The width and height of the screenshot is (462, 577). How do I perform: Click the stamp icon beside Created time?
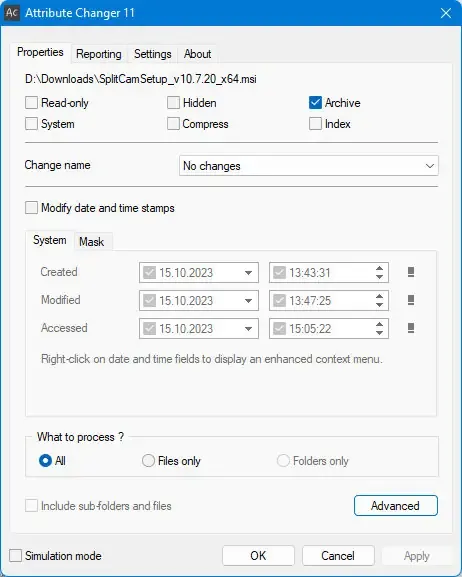click(411, 272)
